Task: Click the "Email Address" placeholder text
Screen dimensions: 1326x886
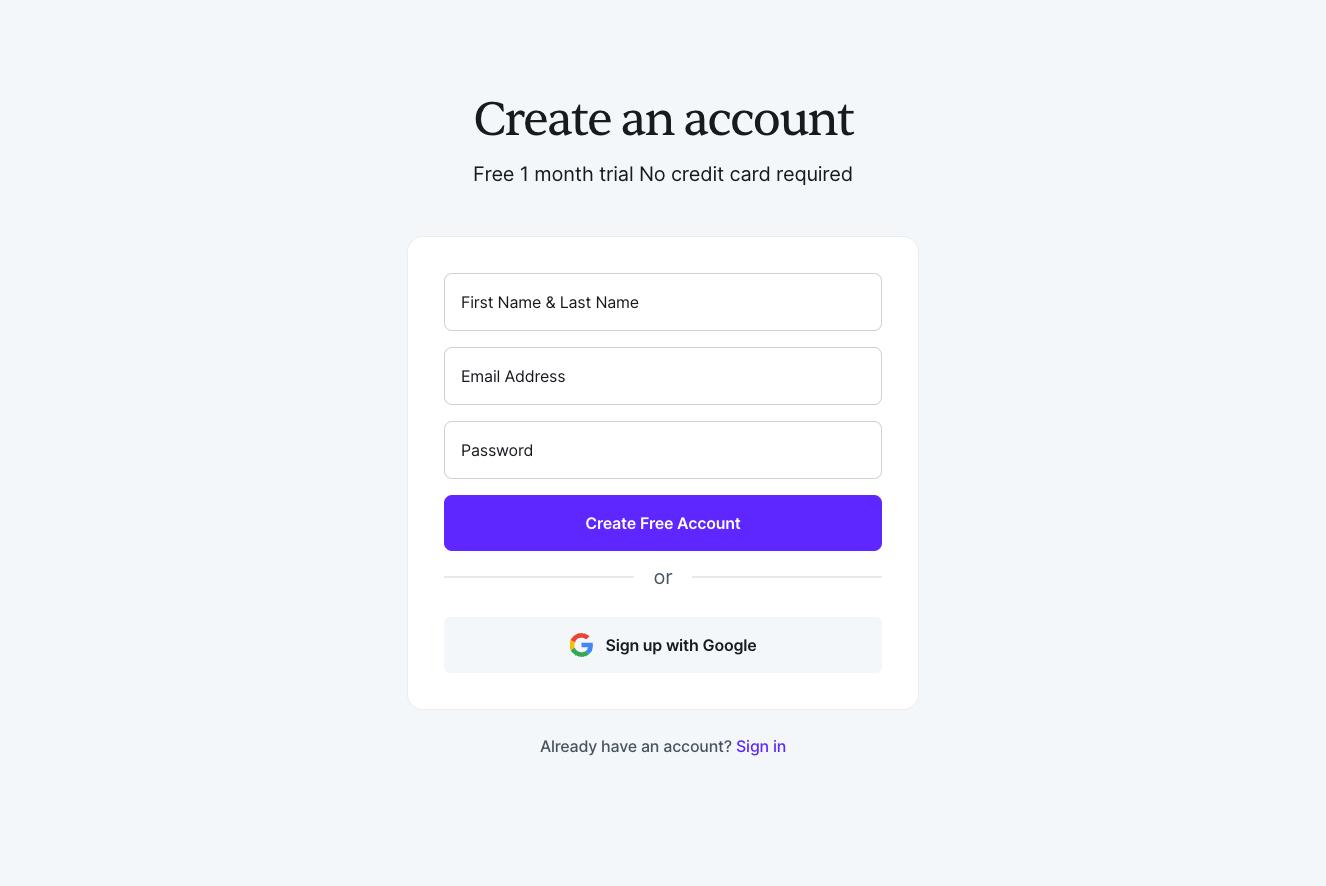Action: click(513, 376)
